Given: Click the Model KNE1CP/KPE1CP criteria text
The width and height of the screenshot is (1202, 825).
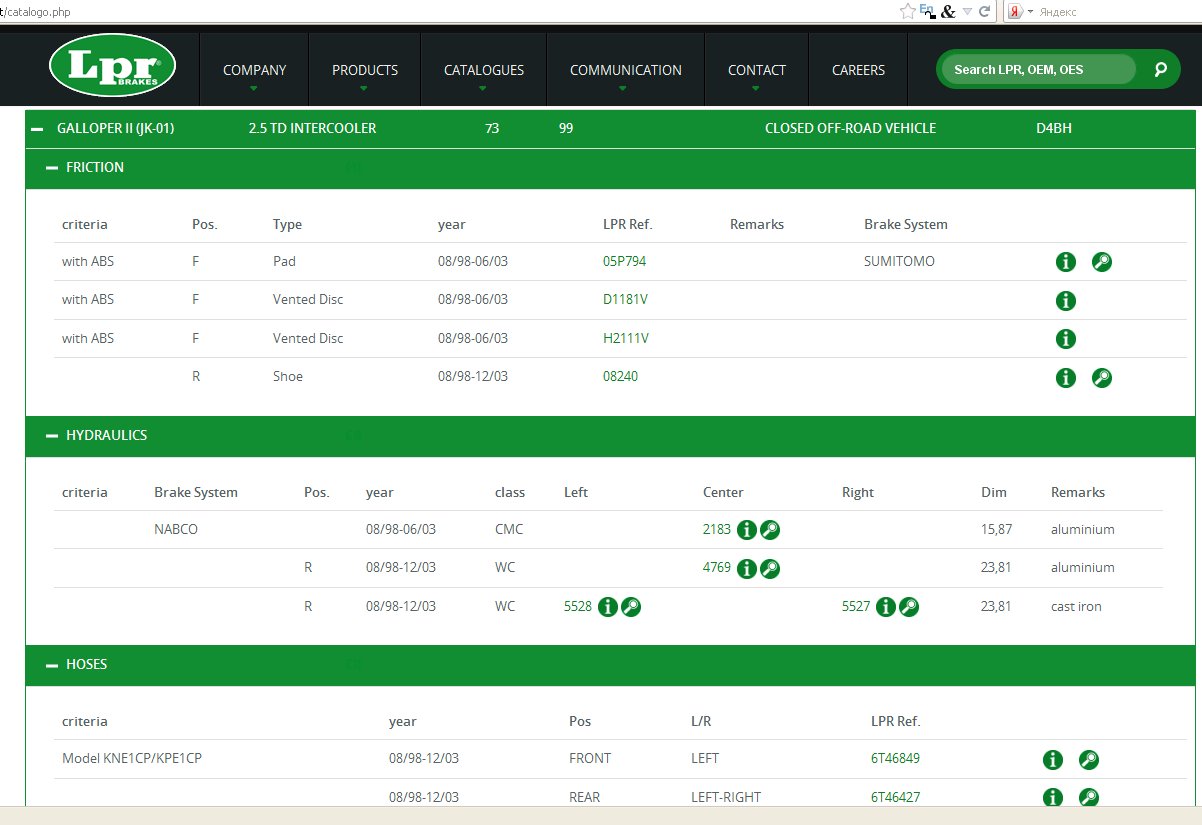Looking at the screenshot, I should (x=132, y=758).
